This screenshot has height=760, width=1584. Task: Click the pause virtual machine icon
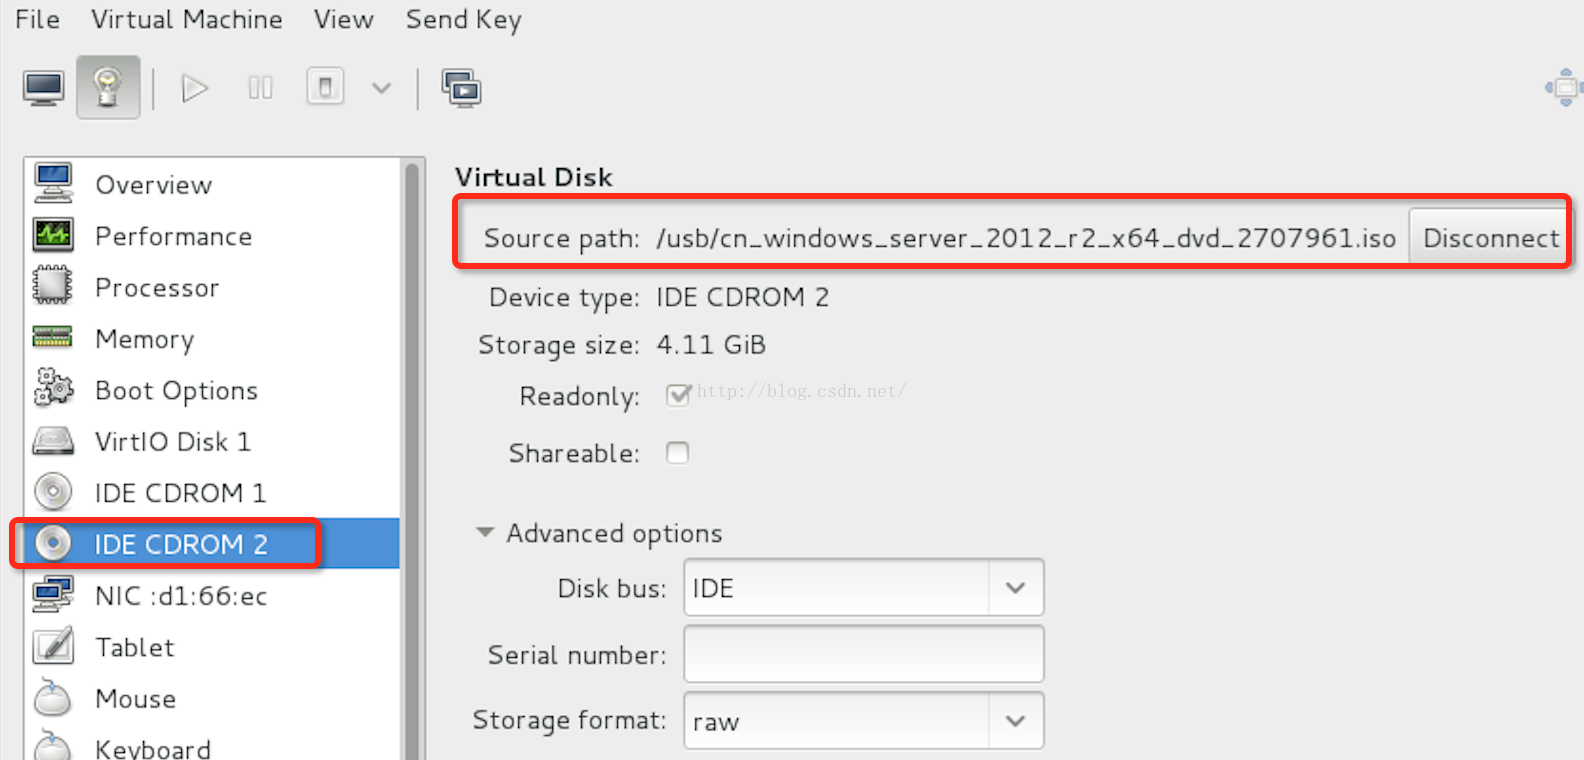(x=261, y=88)
